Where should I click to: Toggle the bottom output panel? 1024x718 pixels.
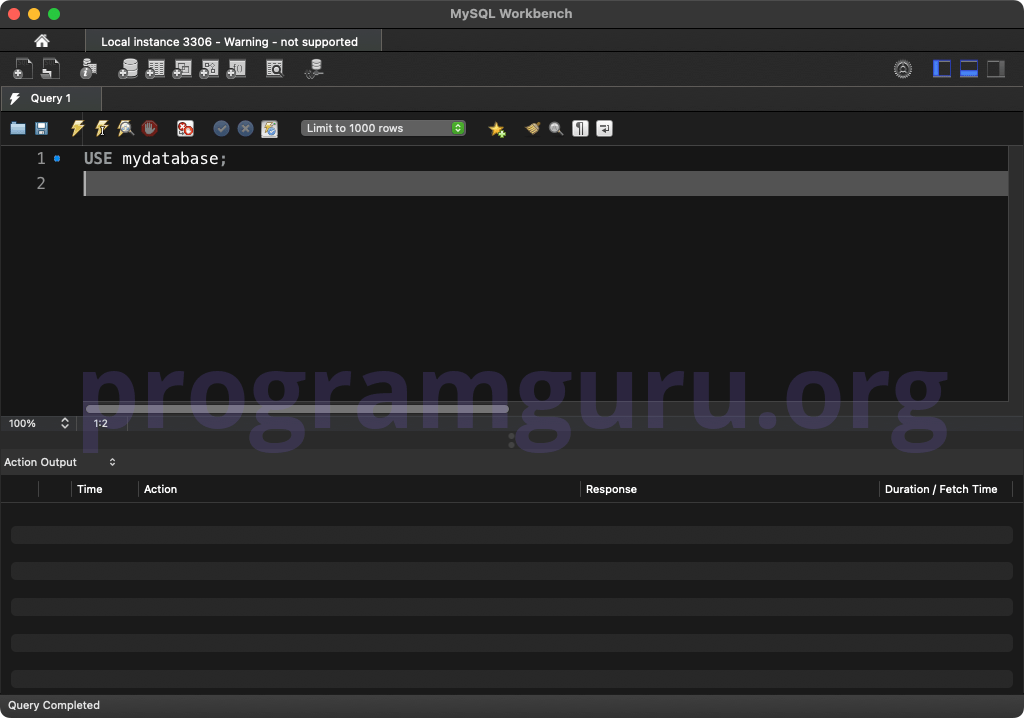pos(968,69)
